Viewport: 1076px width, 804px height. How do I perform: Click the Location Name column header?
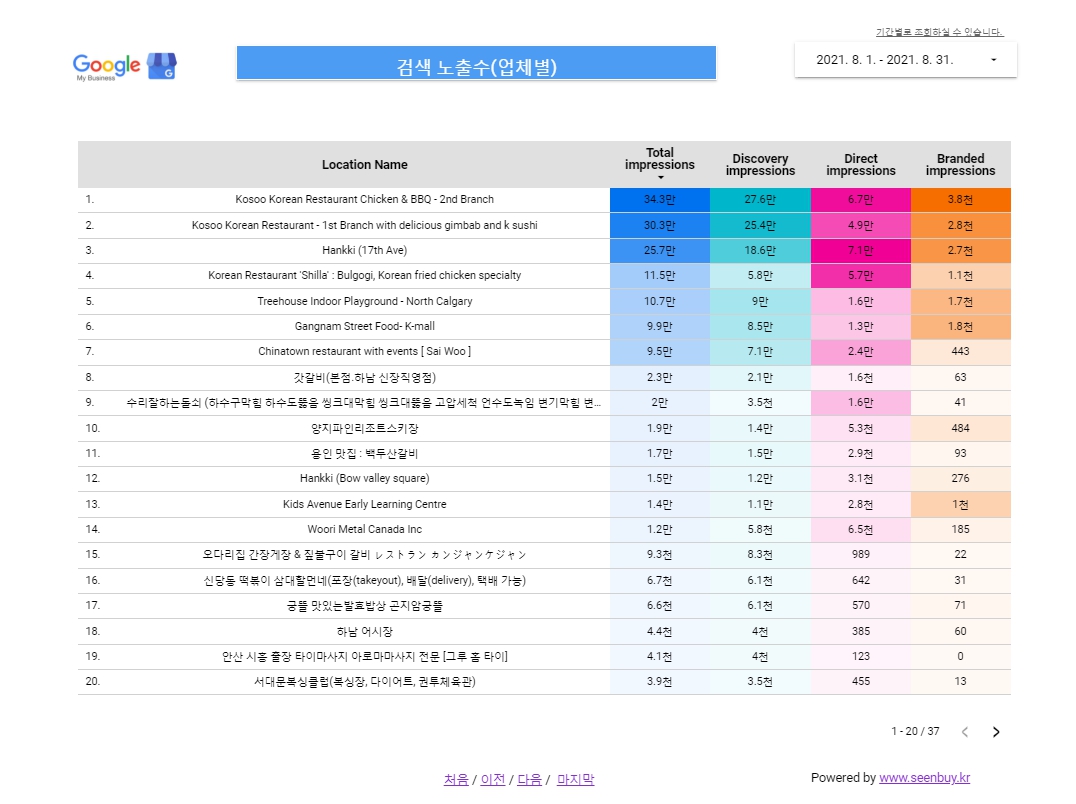coord(365,164)
